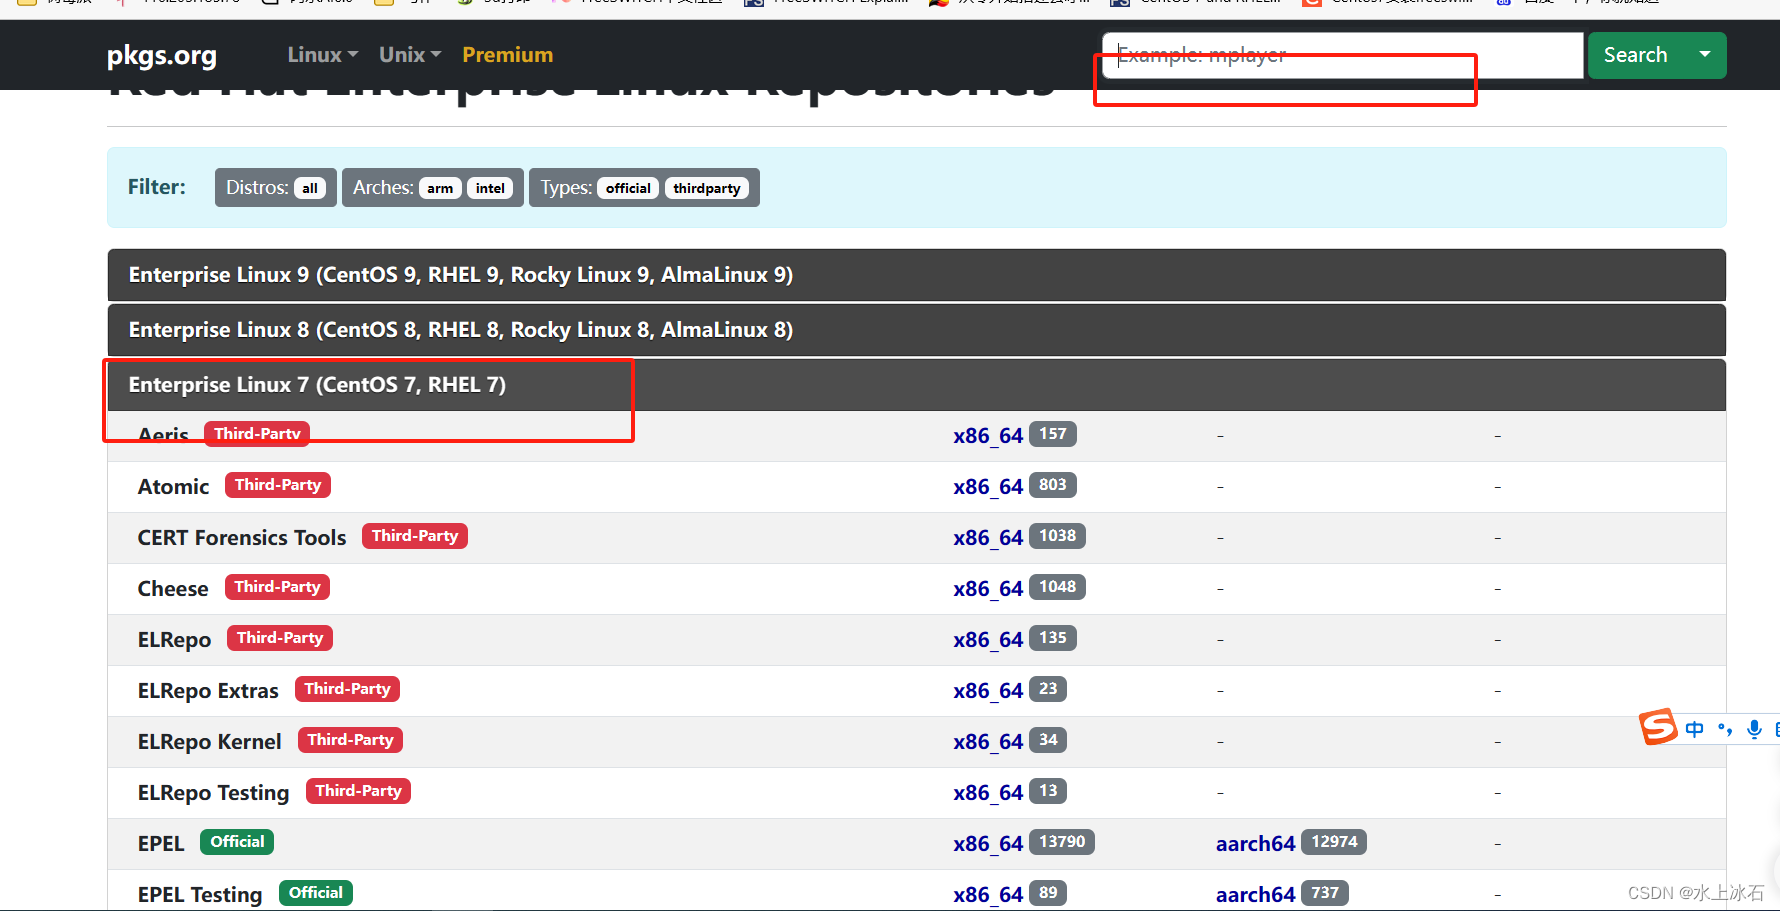Viewport: 1780px width, 911px height.
Task: Open the Search options dropdown arrow
Action: 1705,55
